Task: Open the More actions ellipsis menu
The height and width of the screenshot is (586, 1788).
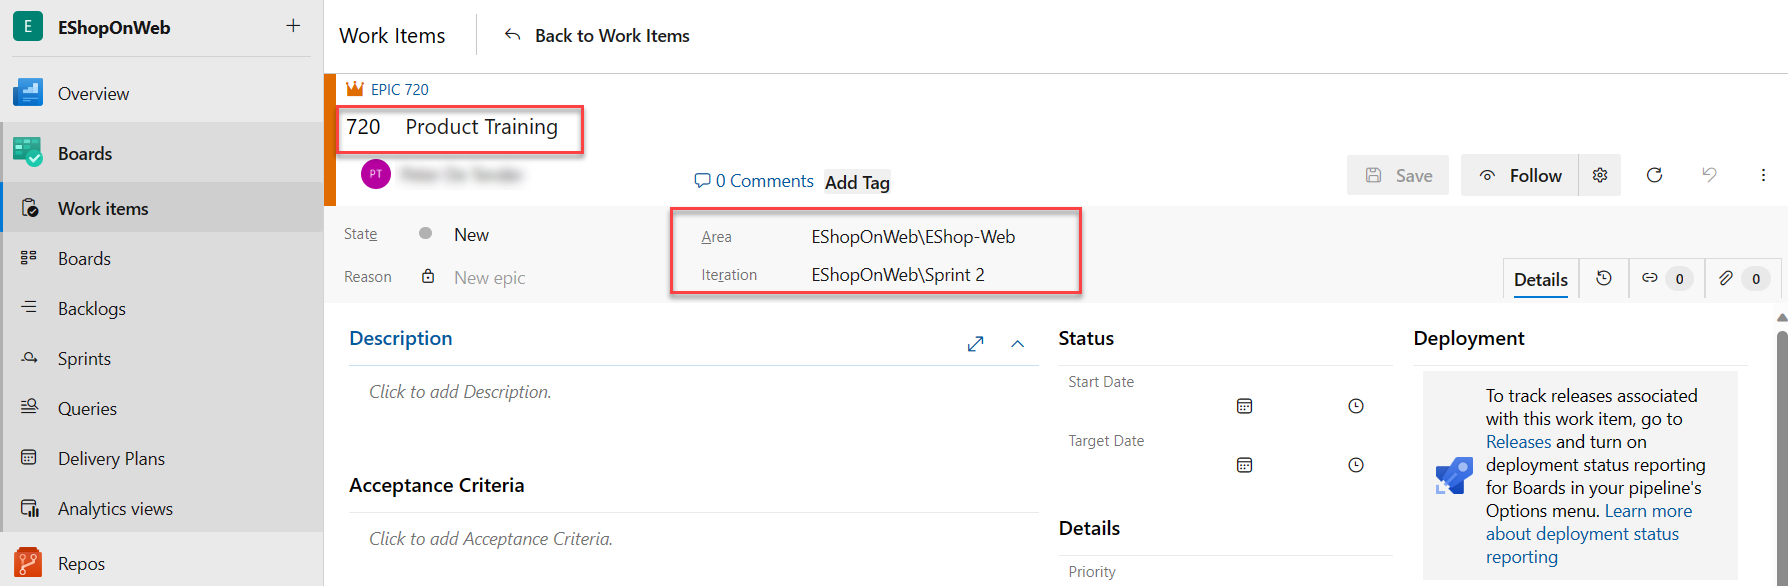Action: [1763, 175]
